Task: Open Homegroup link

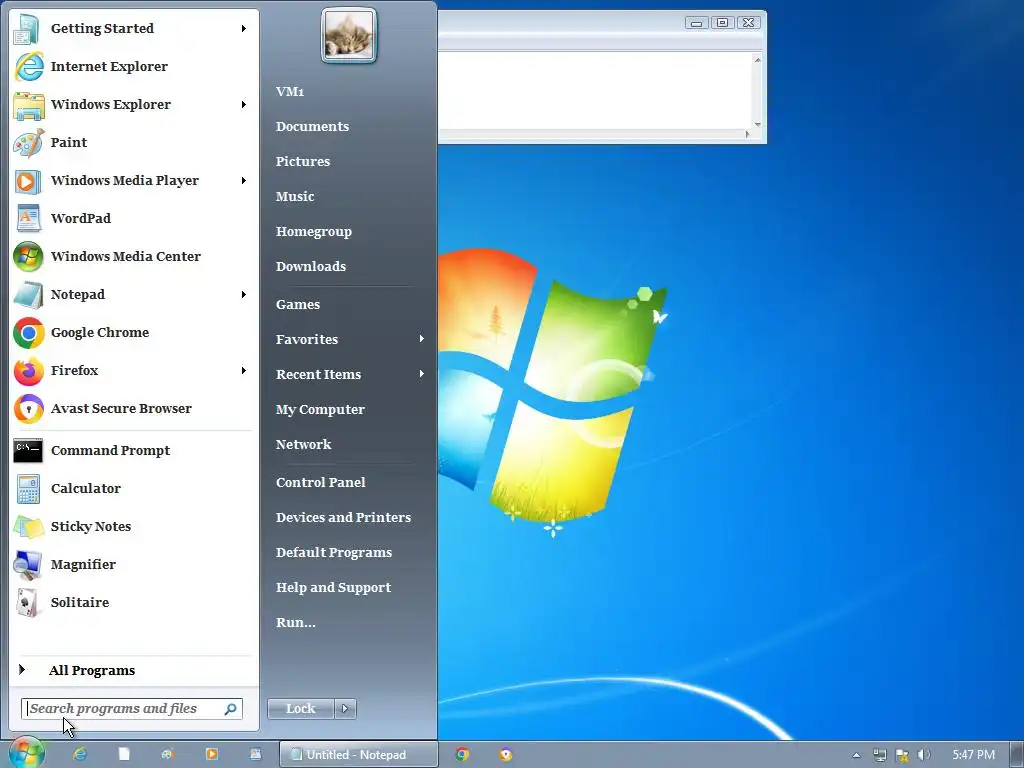Action: tap(313, 232)
